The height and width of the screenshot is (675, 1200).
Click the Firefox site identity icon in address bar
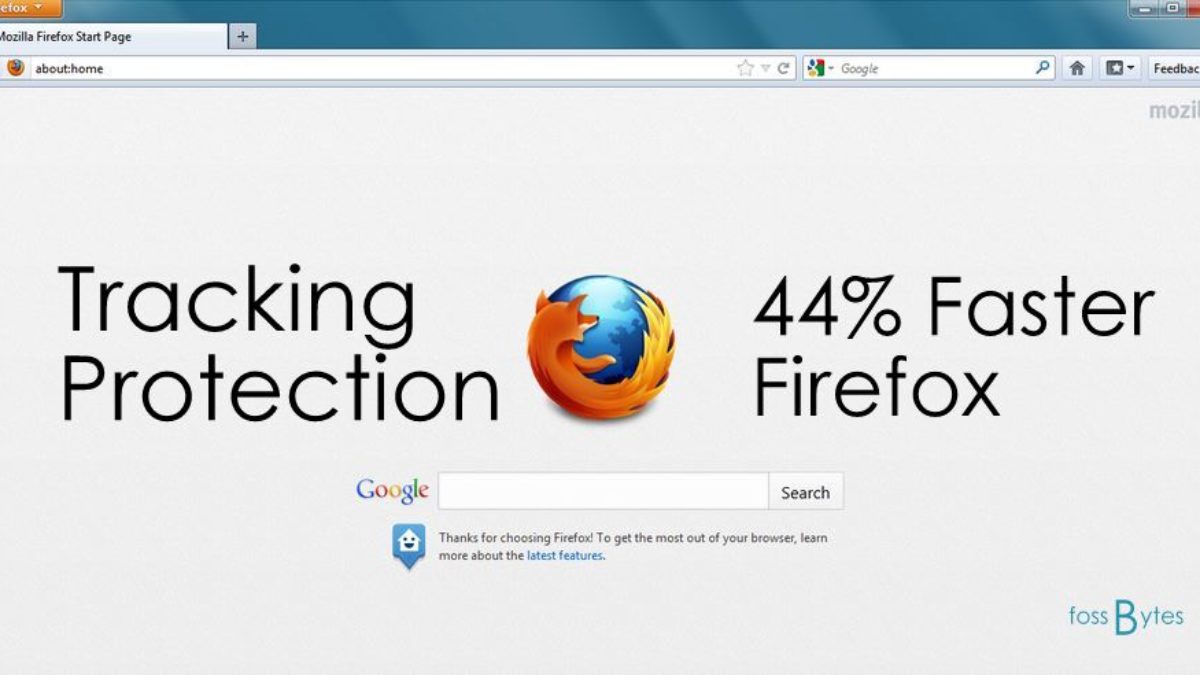pos(15,68)
